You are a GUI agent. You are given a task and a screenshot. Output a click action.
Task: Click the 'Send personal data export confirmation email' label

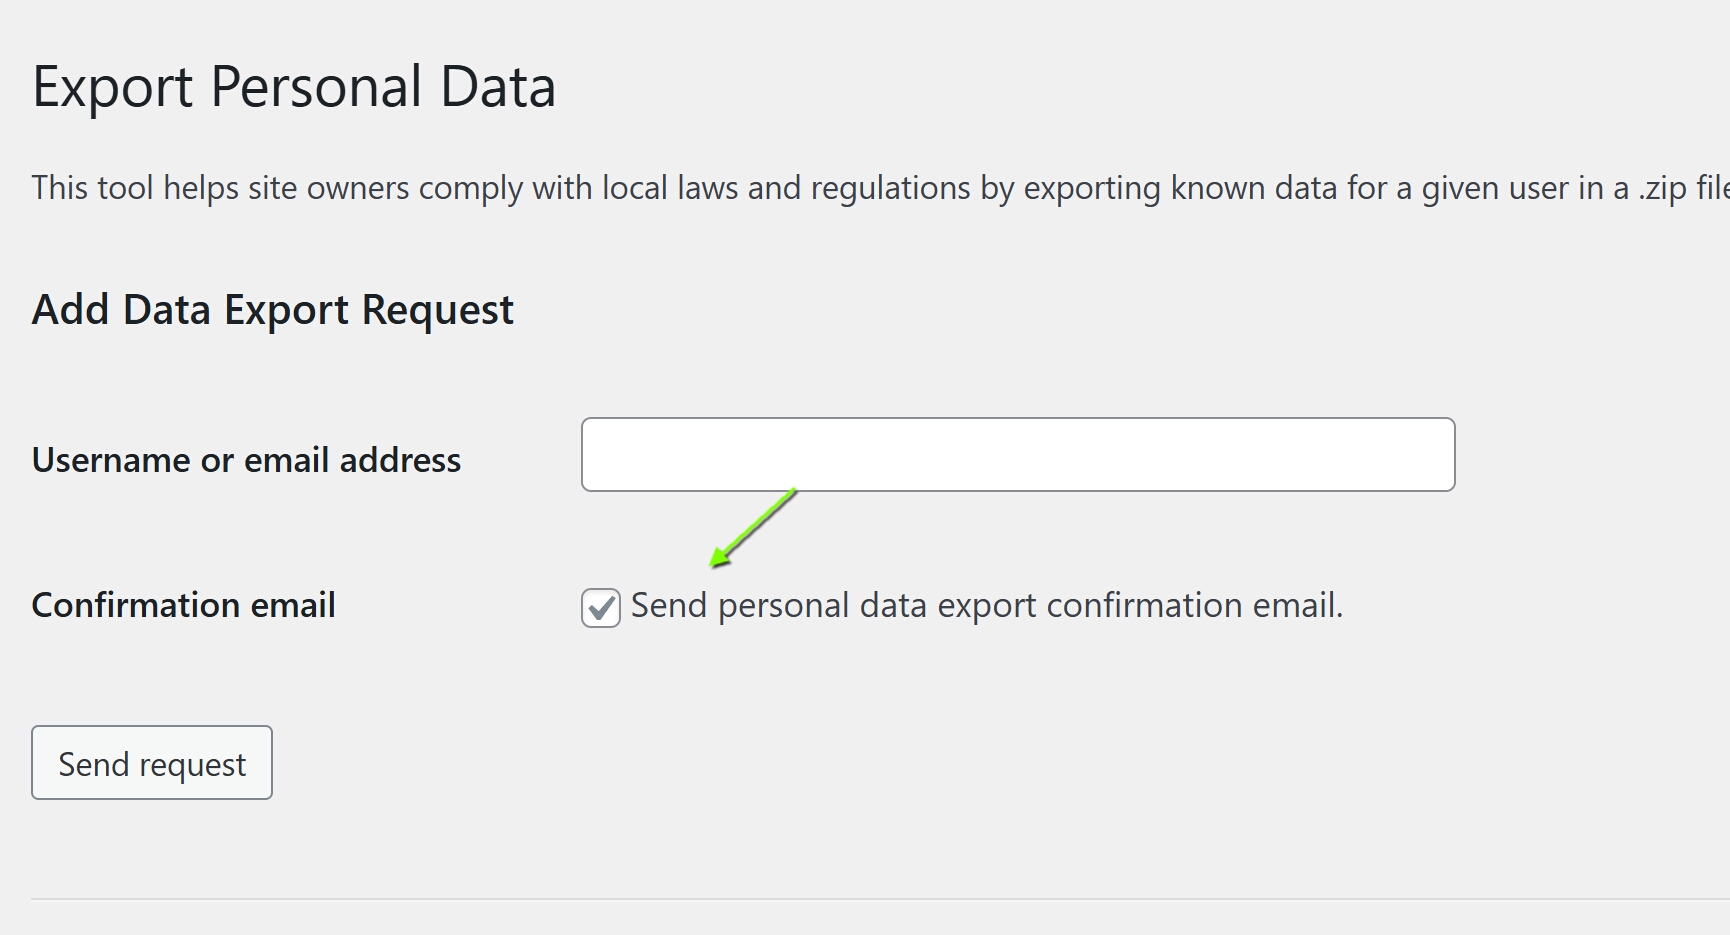(x=987, y=606)
